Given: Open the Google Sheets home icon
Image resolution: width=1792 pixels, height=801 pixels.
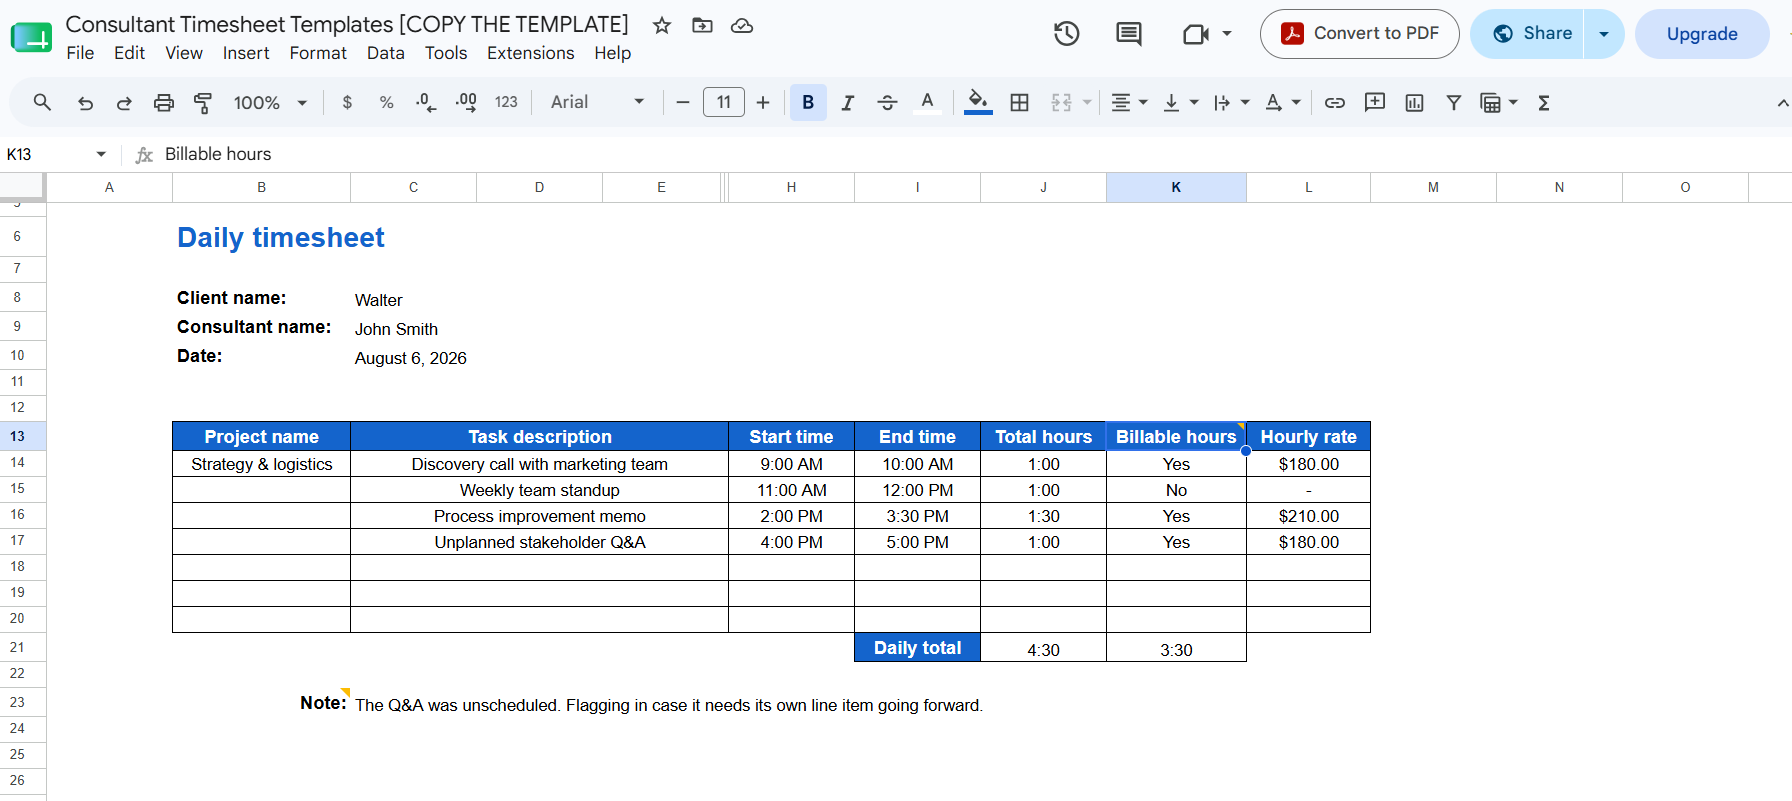Looking at the screenshot, I should 31,37.
